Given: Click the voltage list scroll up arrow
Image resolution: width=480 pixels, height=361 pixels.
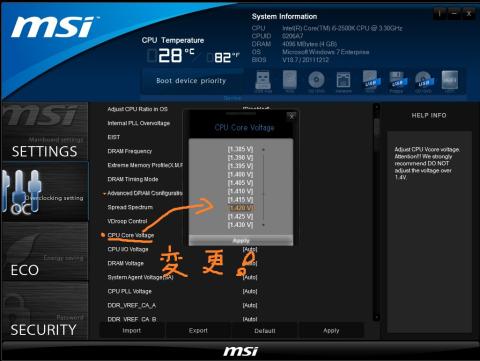Looking at the screenshot, I should 263,149.
